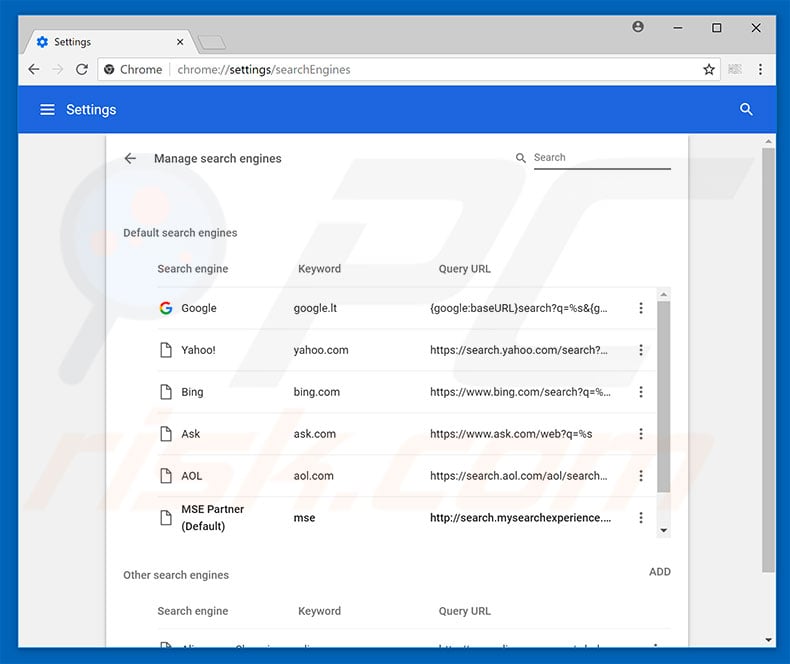Click the MSE Partner page icon
Screen dimensions: 790x664
point(166,517)
